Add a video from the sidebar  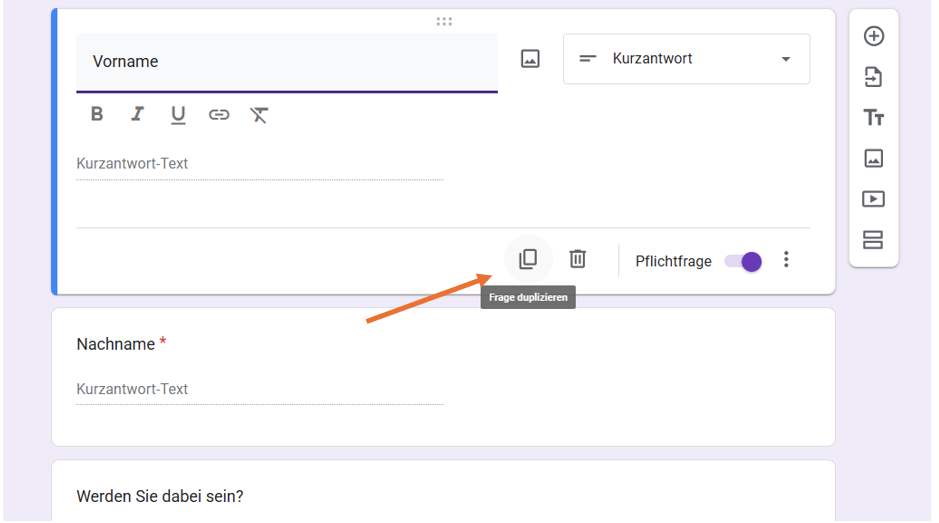(x=873, y=199)
